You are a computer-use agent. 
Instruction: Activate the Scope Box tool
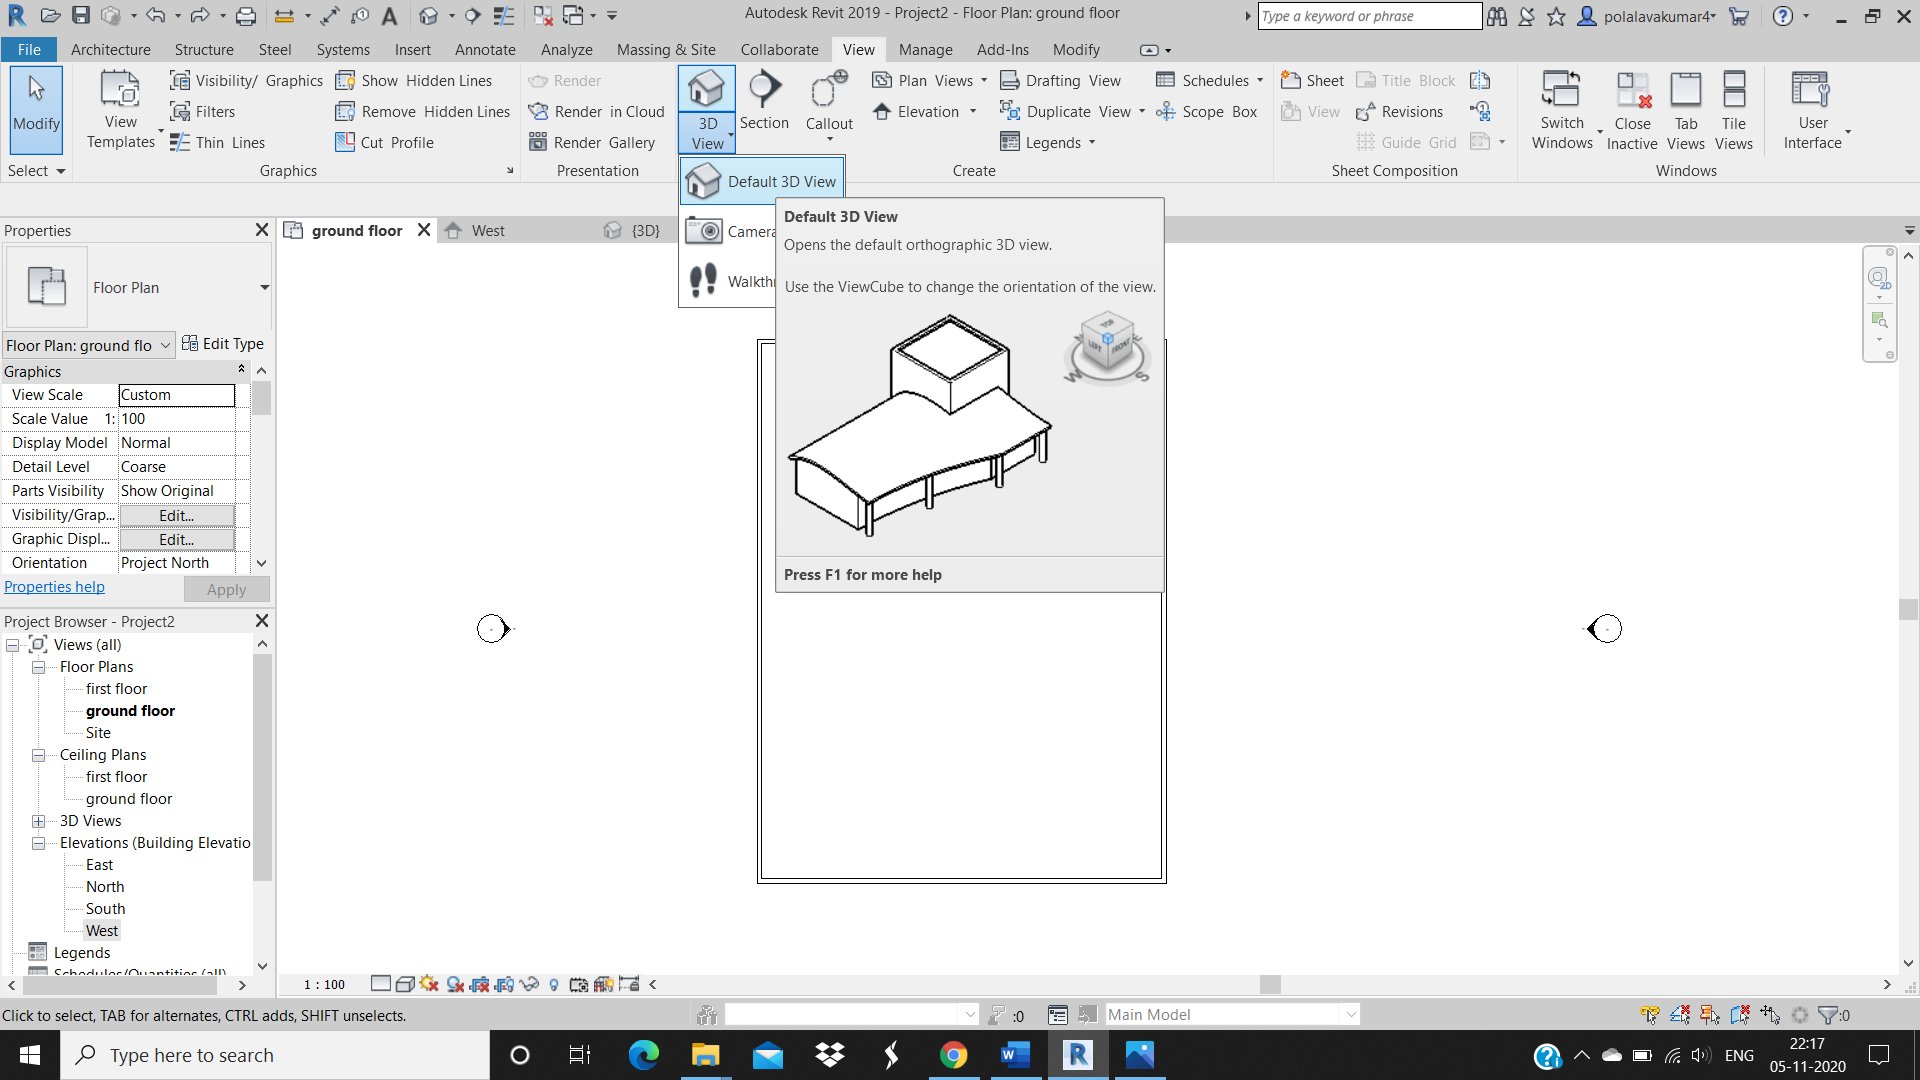point(1207,112)
